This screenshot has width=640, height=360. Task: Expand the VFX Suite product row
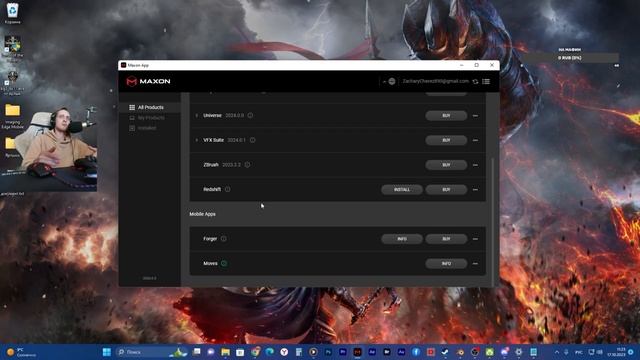click(197, 140)
